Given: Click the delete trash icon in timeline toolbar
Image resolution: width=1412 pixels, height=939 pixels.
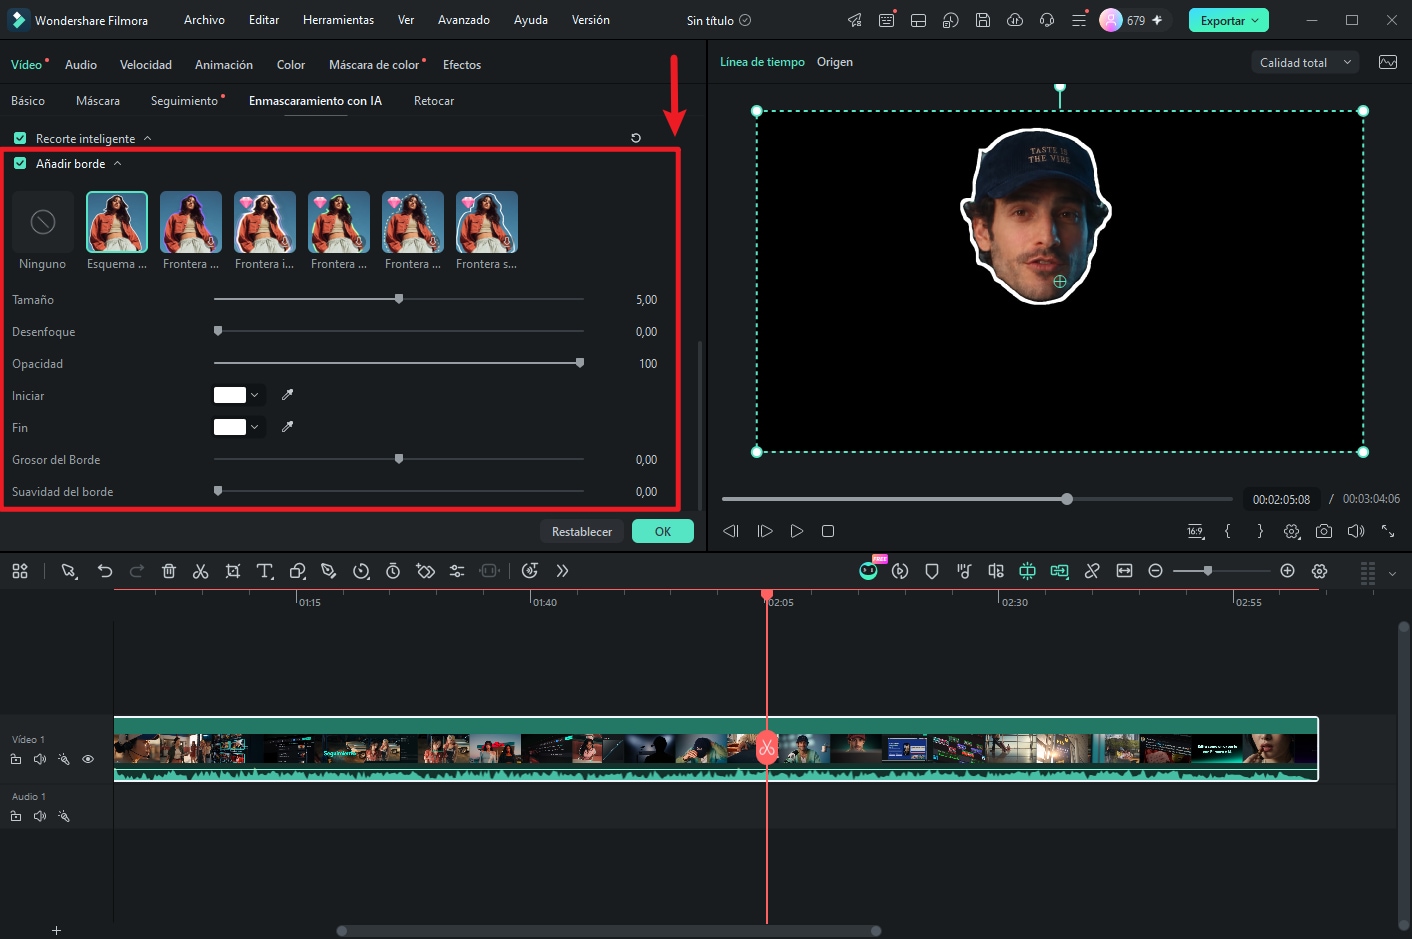Looking at the screenshot, I should tap(169, 571).
